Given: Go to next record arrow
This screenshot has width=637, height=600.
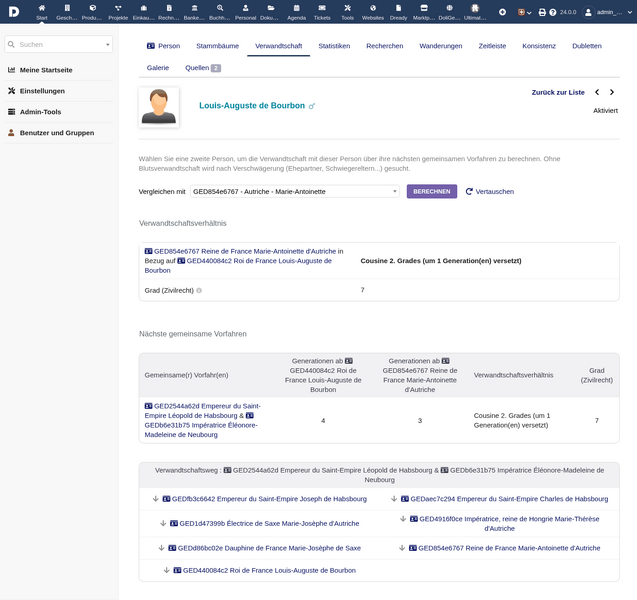Looking at the screenshot, I should coord(612,92).
